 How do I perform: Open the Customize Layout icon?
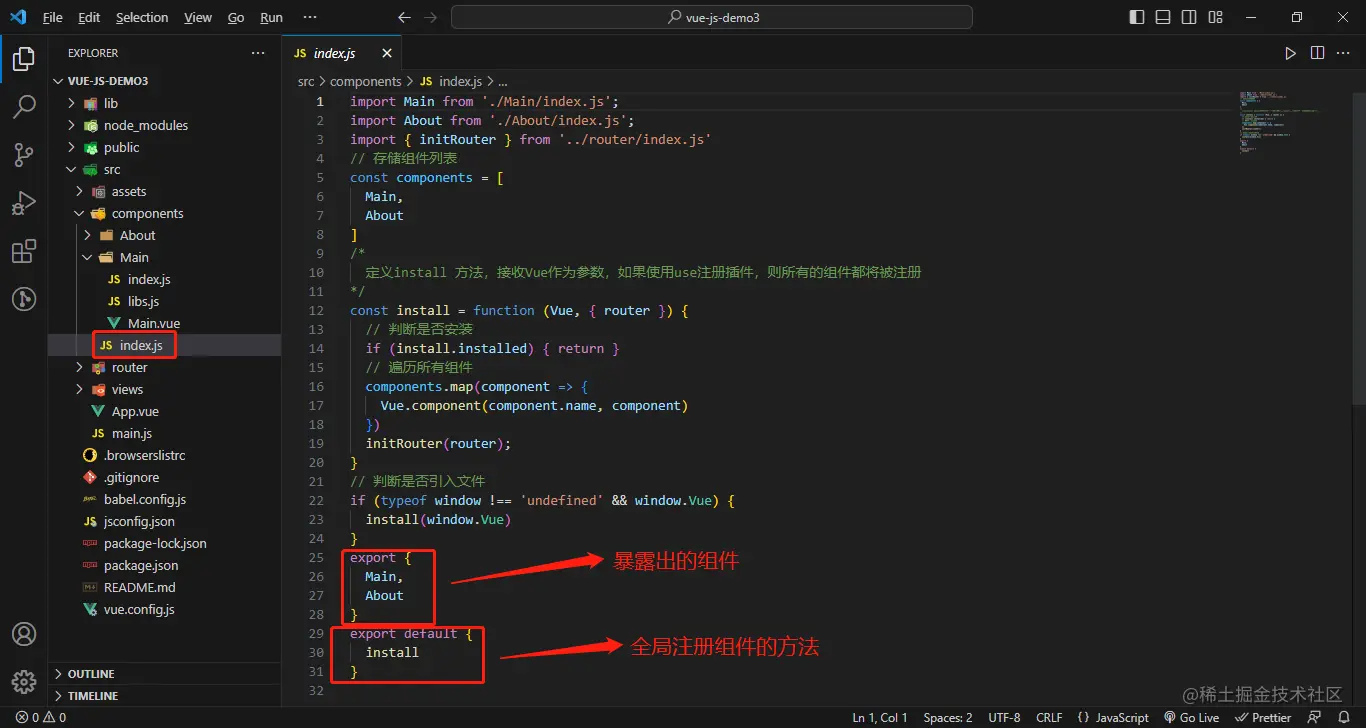[1215, 17]
